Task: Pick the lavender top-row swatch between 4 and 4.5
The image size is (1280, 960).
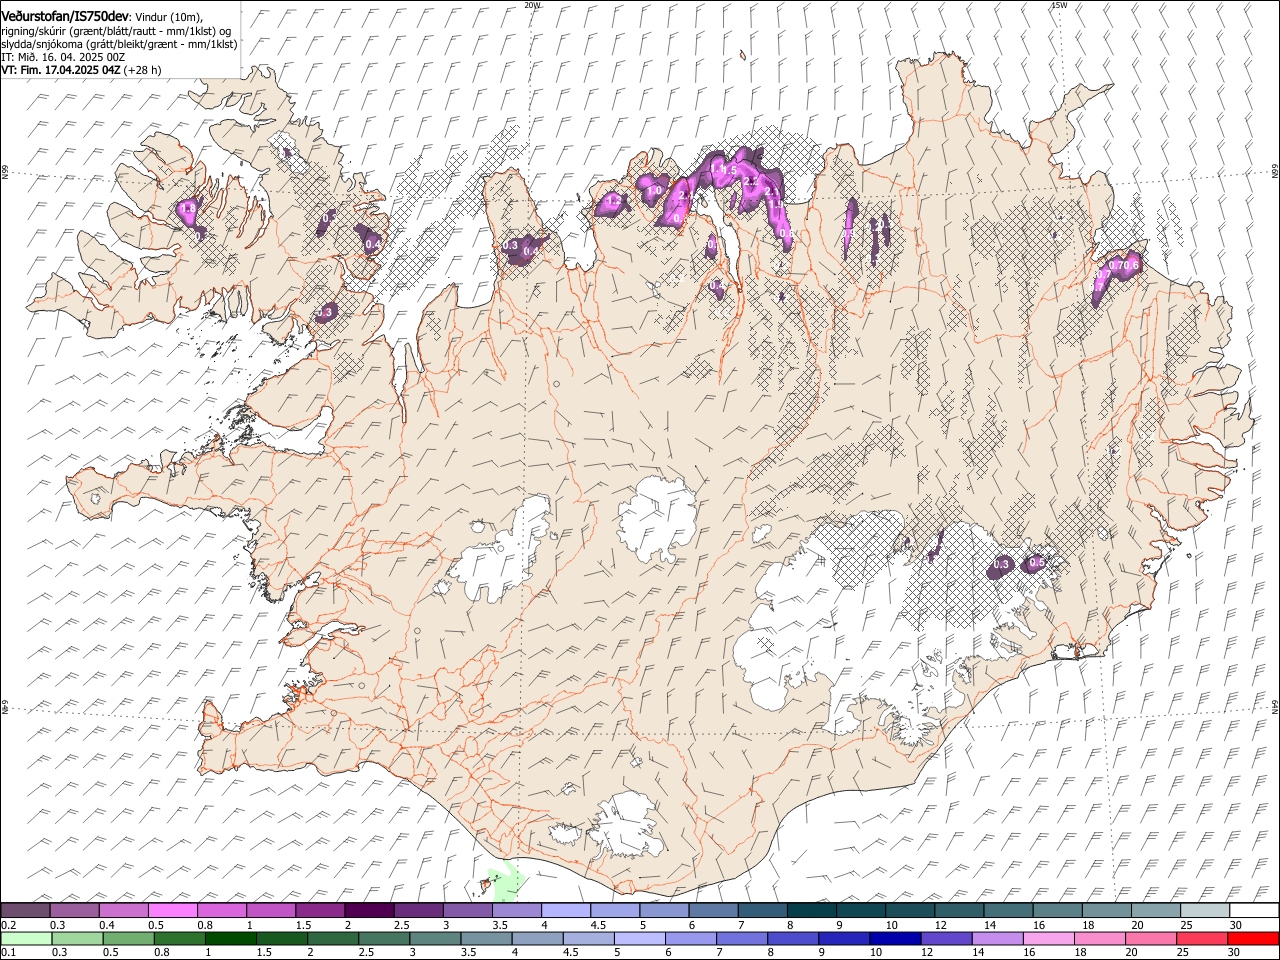Action: click(565, 910)
